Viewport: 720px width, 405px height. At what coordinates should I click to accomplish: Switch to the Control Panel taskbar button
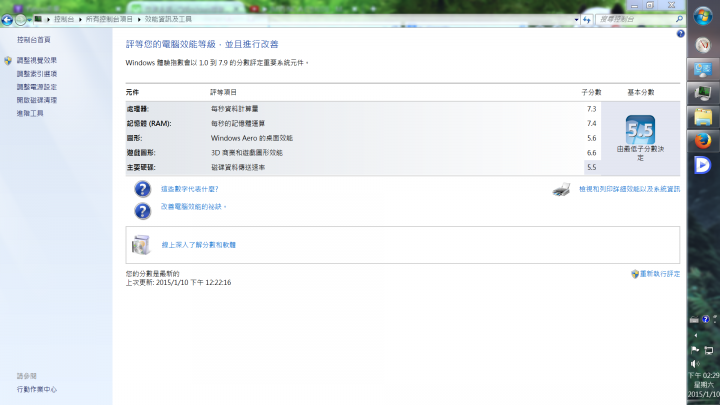[703, 70]
